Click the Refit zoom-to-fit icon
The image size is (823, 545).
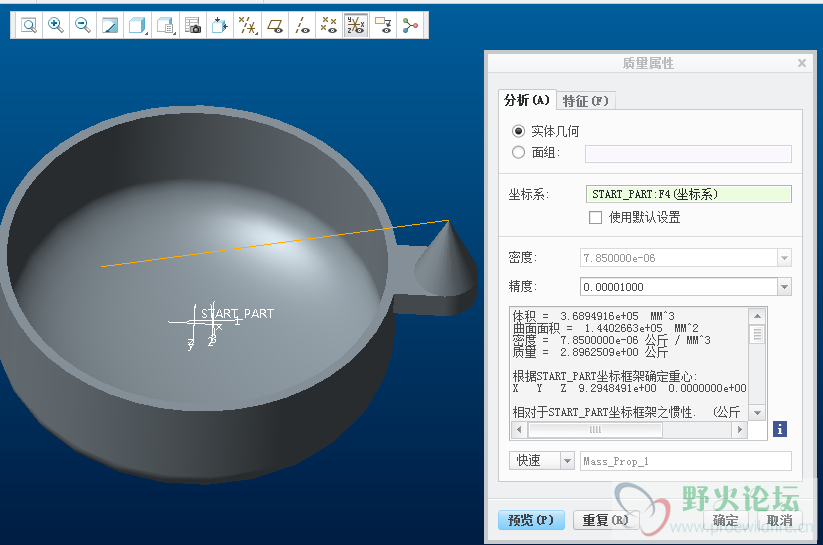pos(29,25)
